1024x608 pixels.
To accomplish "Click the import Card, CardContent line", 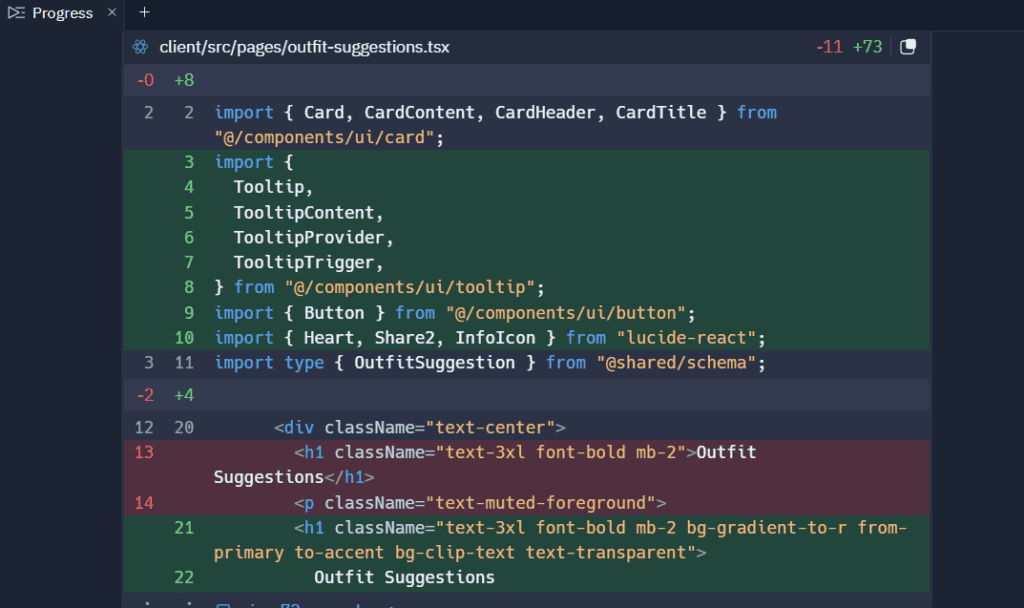I will click(527, 125).
